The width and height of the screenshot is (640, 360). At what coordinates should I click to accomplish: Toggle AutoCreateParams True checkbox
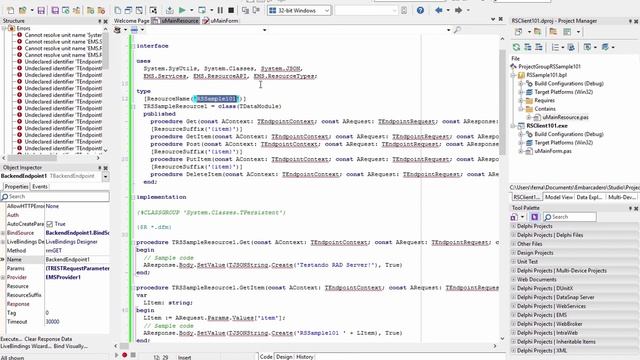50,224
